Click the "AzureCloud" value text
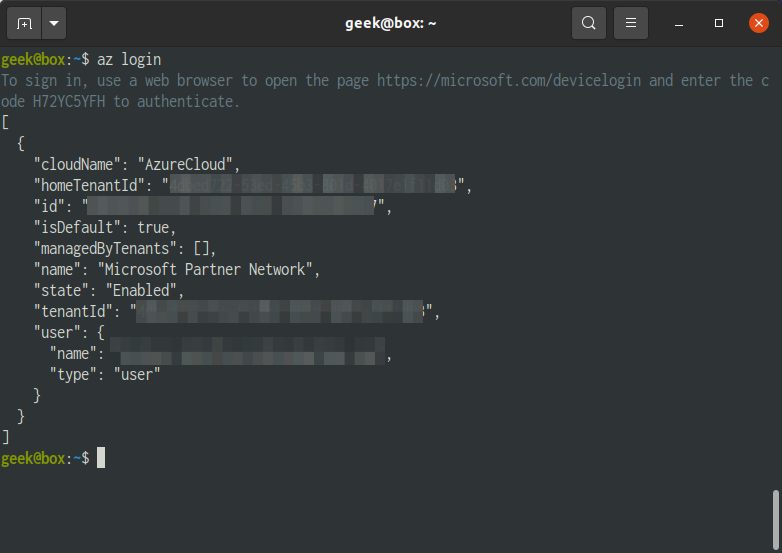The width and height of the screenshot is (782, 553). [185, 164]
